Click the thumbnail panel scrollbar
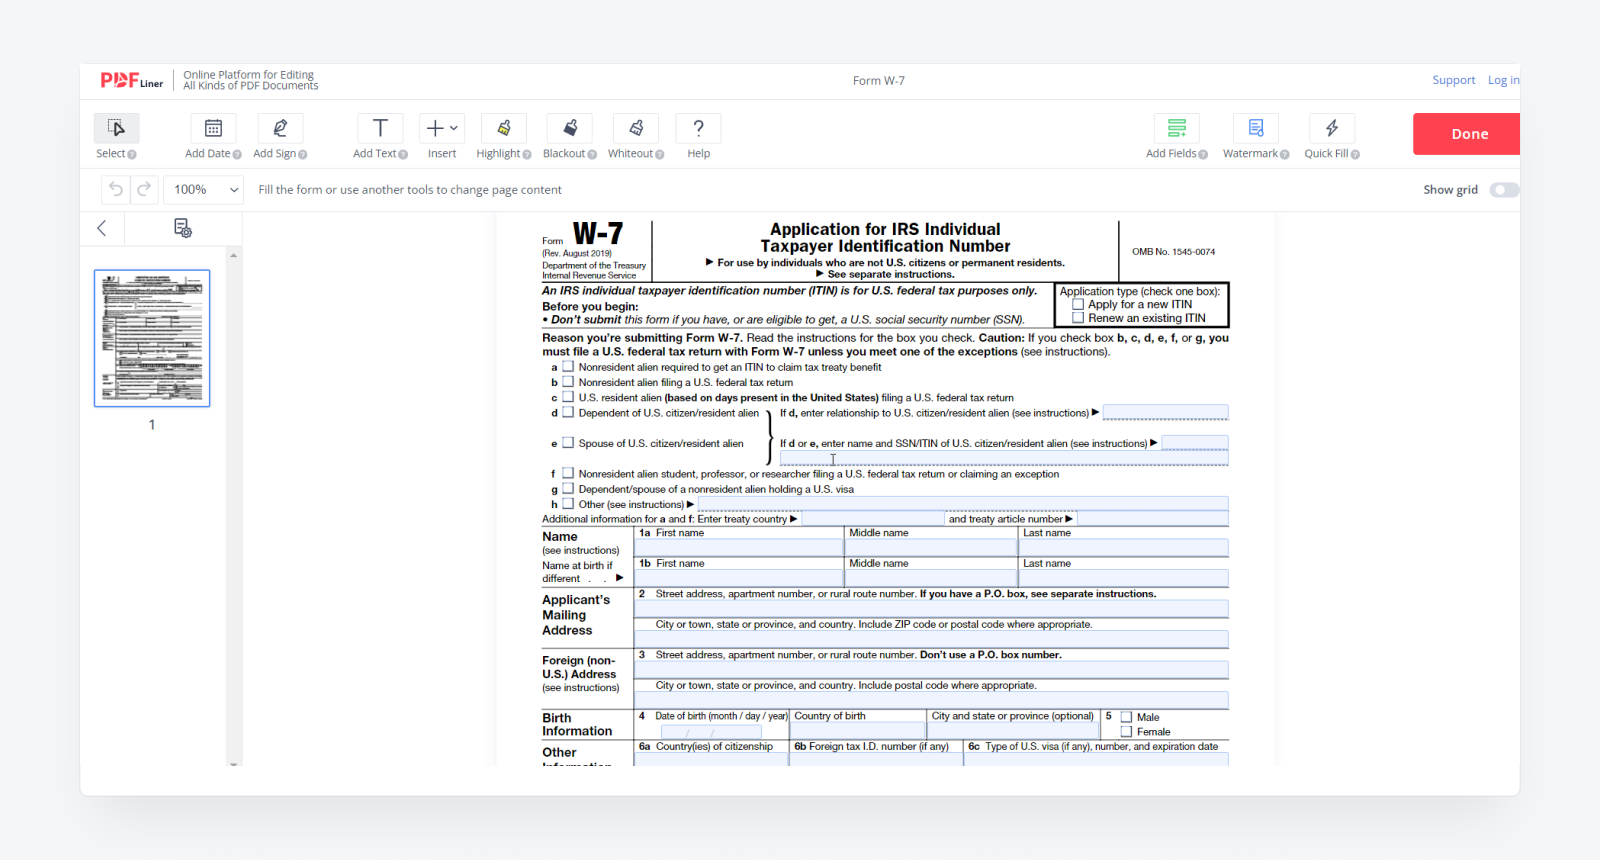Viewport: 1600px width, 860px height. click(234, 508)
